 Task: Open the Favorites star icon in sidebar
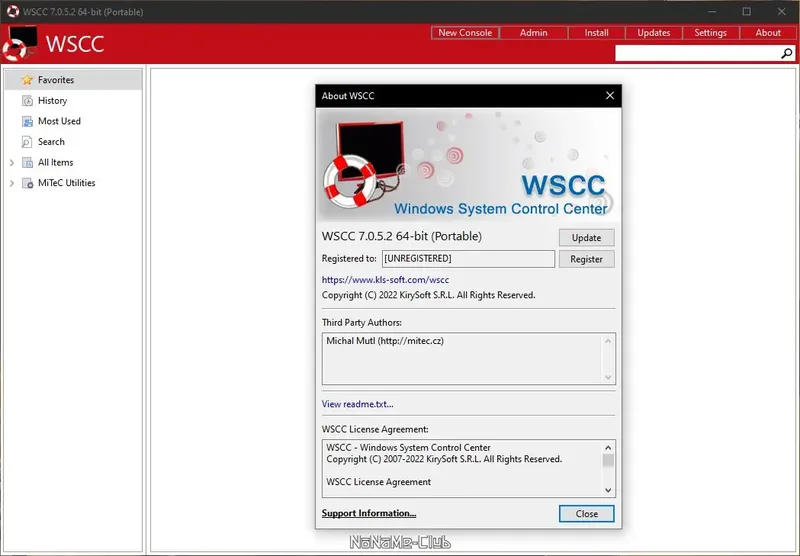[x=27, y=80]
